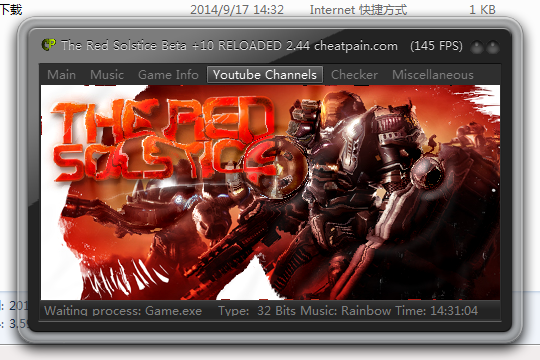The image size is (540, 360).
Task: Open the Main tab
Action: [x=61, y=75]
